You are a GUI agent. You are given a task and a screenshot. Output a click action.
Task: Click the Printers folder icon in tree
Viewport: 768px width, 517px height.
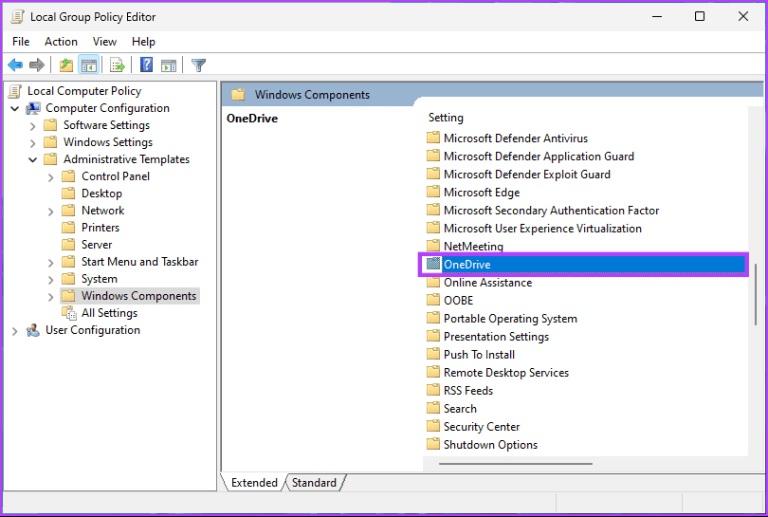[69, 228]
